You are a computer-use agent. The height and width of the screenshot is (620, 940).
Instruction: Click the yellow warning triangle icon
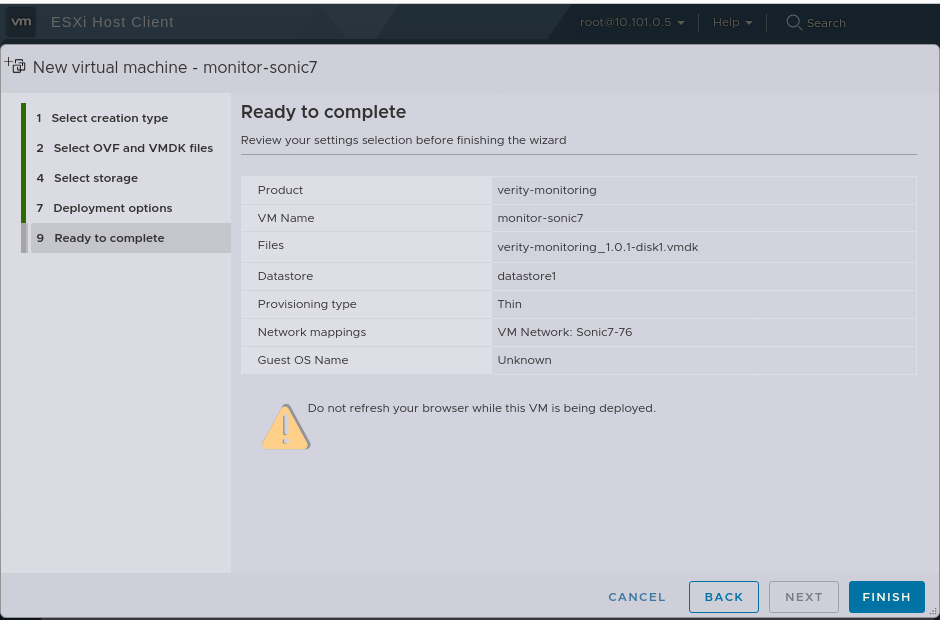(x=285, y=427)
